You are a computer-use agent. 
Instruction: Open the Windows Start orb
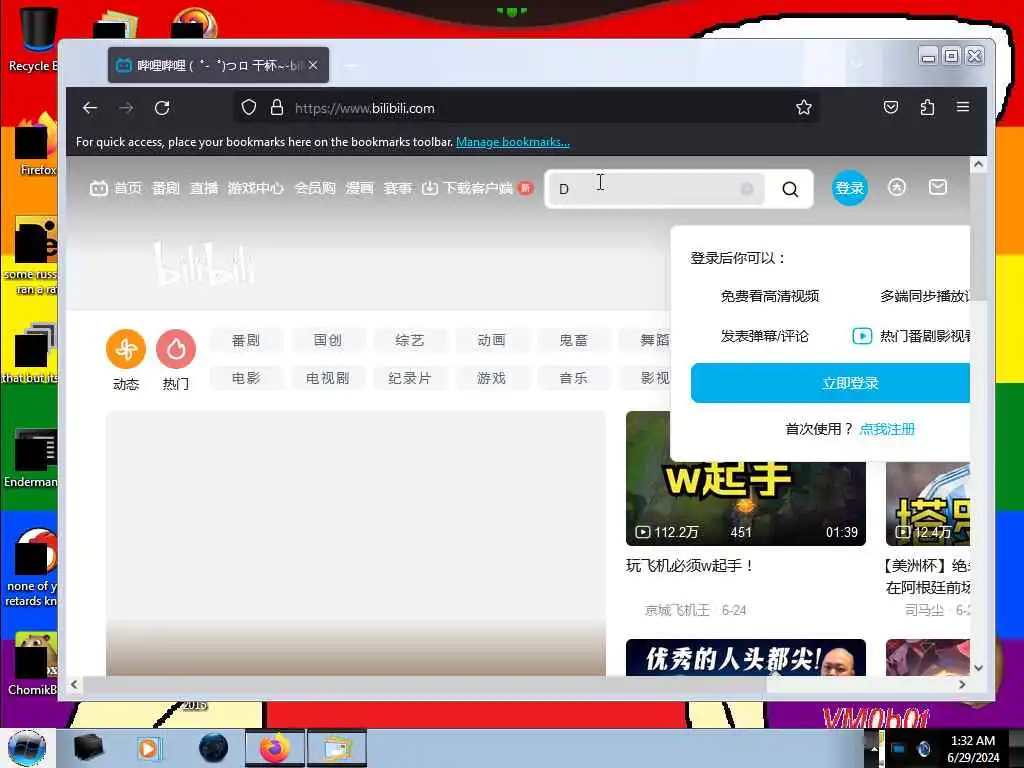pos(27,748)
